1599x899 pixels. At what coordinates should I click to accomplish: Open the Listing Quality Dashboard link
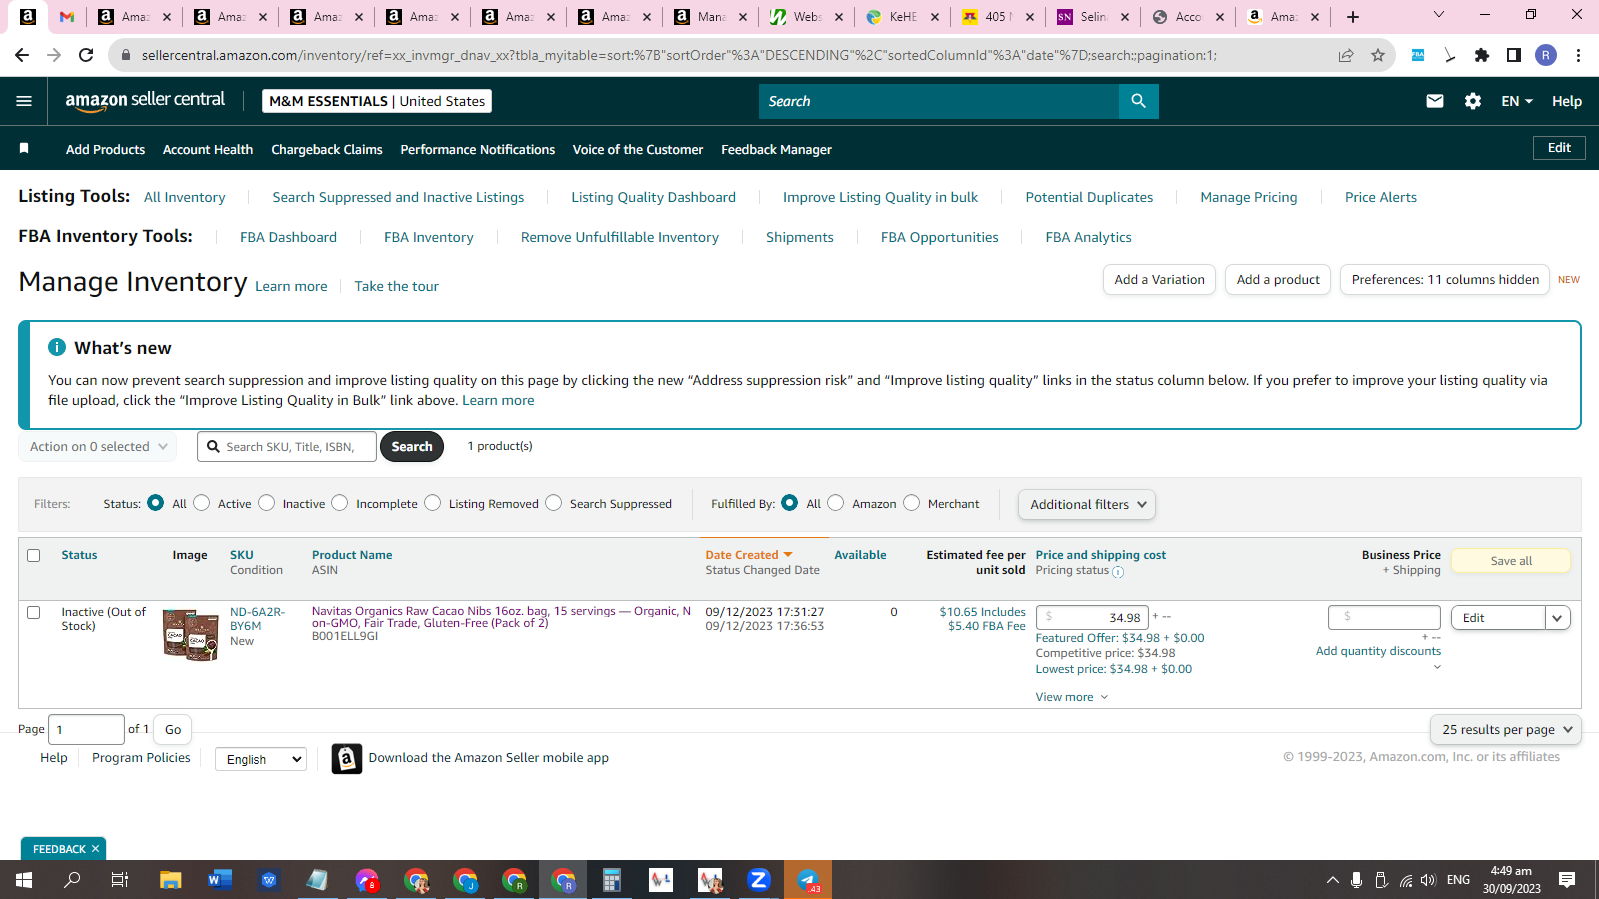pyautogui.click(x=653, y=197)
